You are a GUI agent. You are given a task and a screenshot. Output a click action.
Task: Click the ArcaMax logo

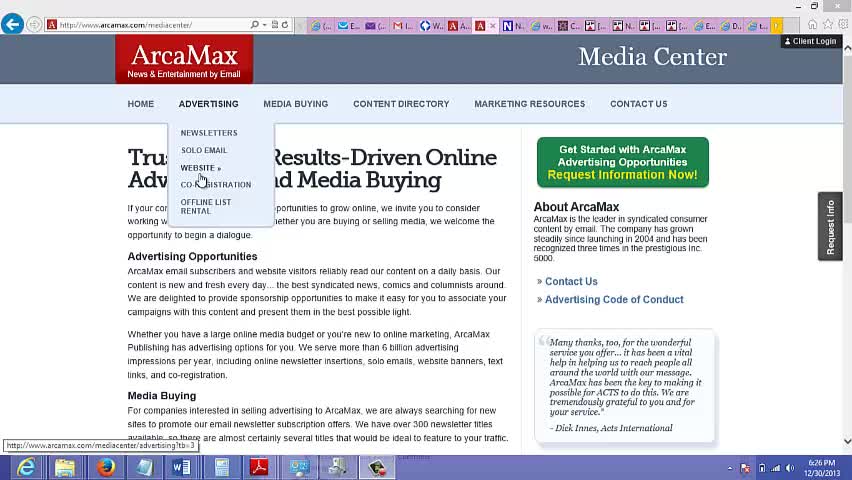pyautogui.click(x=184, y=60)
